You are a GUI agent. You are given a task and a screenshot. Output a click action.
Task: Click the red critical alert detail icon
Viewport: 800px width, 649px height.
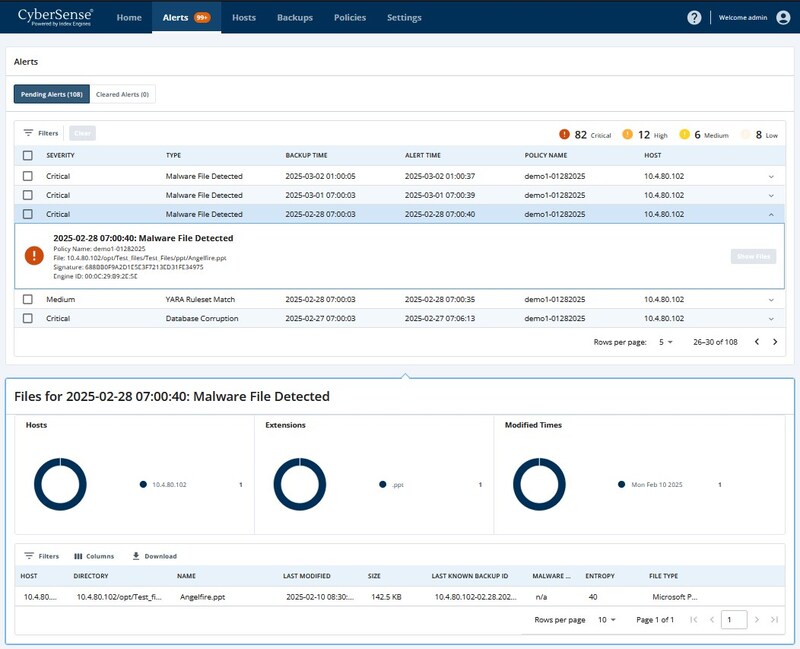pyautogui.click(x=34, y=255)
